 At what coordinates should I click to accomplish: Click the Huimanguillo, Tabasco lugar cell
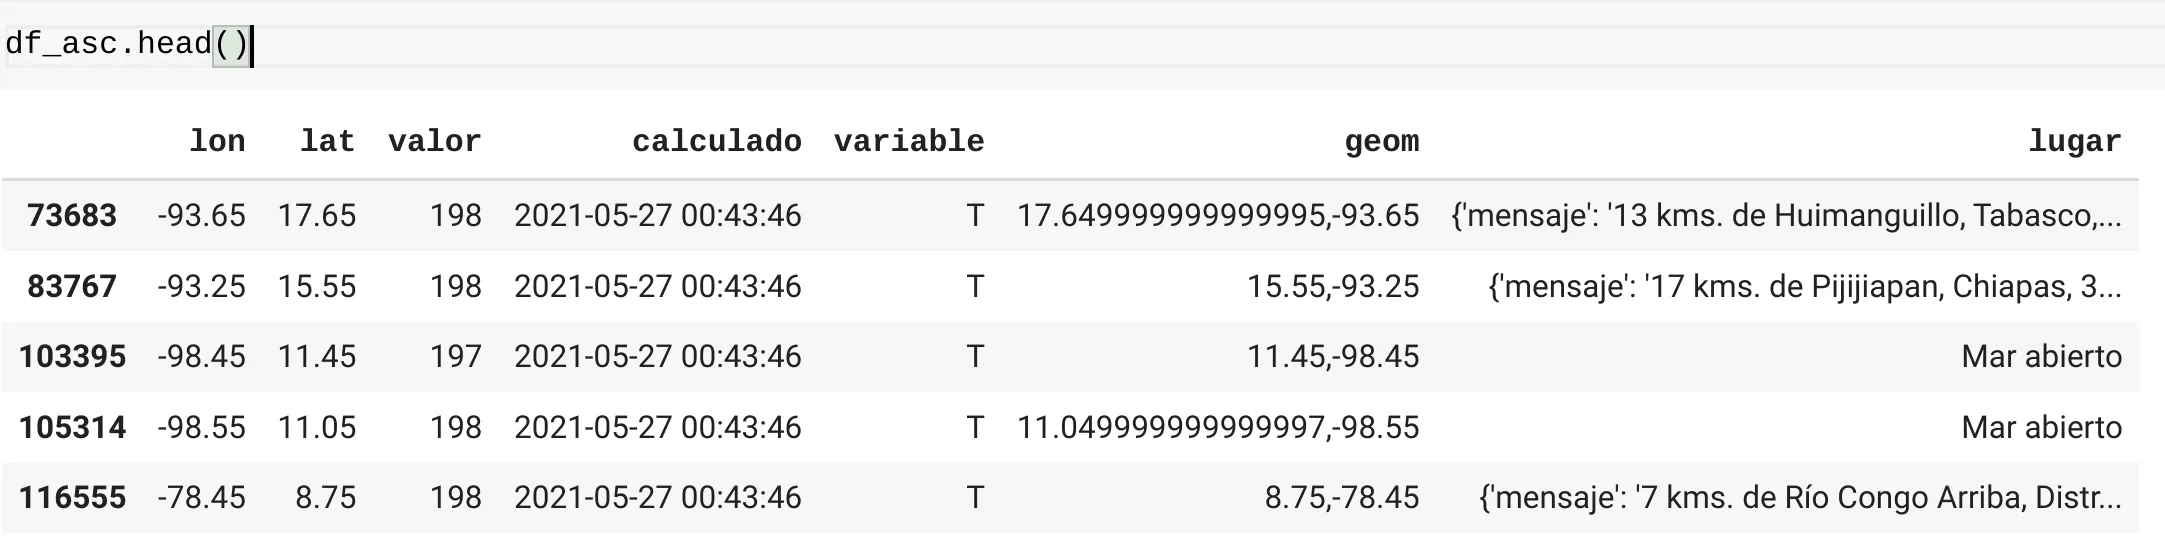pyautogui.click(x=1785, y=216)
